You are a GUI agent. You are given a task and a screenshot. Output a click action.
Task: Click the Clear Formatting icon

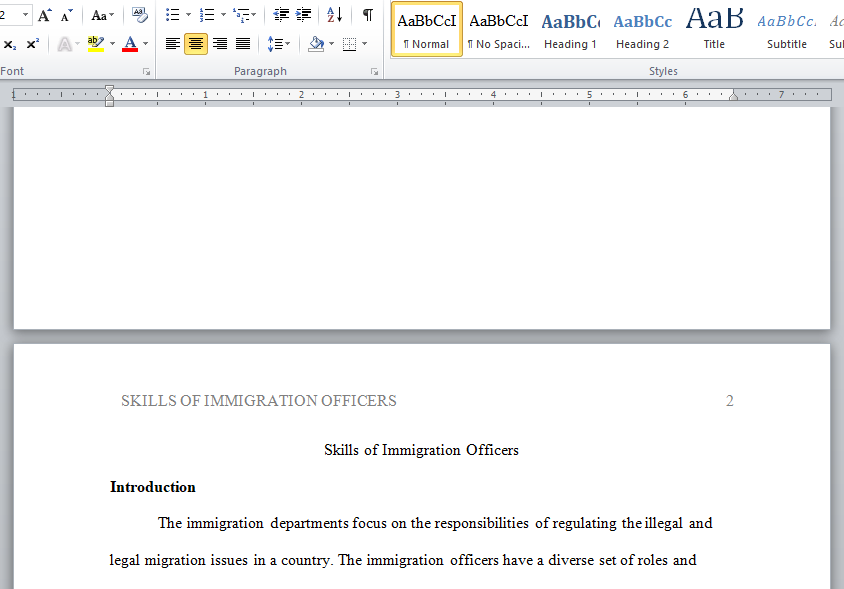[139, 15]
